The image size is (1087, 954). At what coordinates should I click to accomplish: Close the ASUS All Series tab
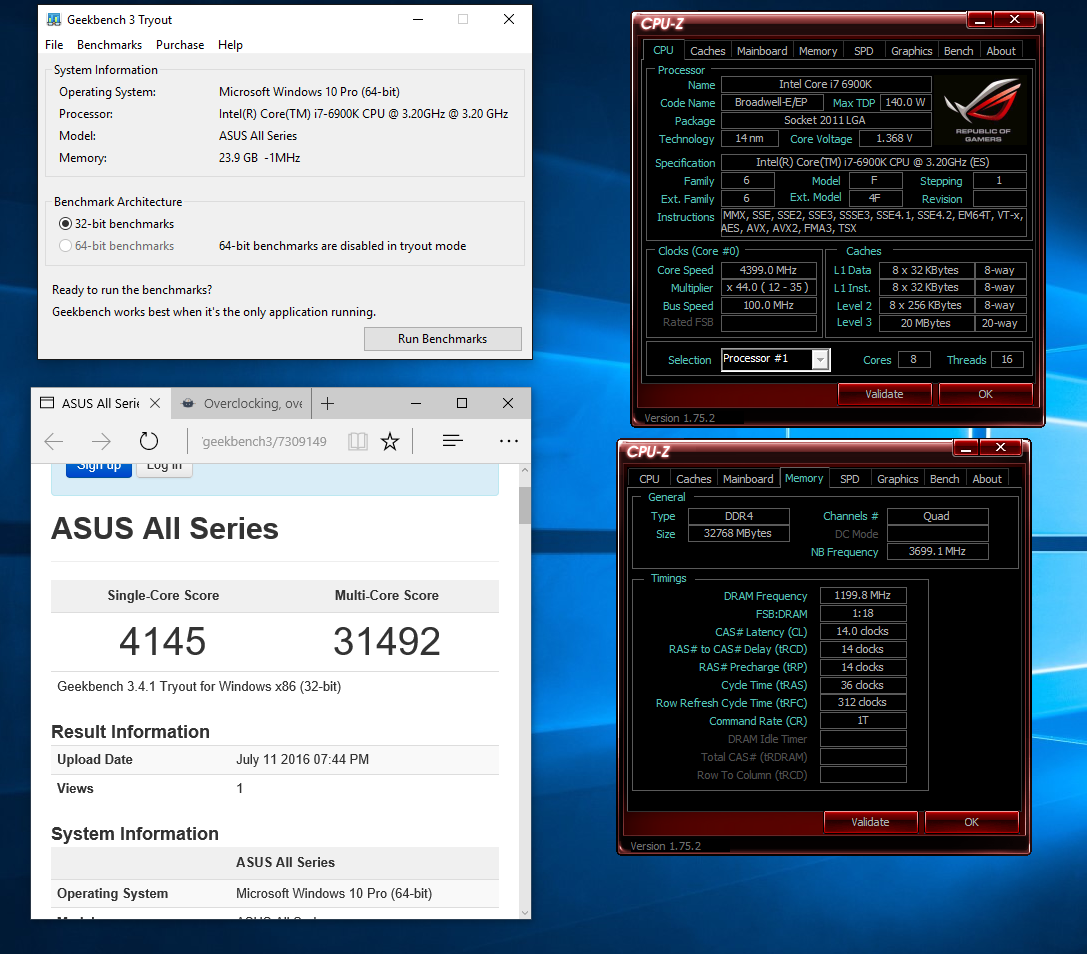click(x=155, y=403)
